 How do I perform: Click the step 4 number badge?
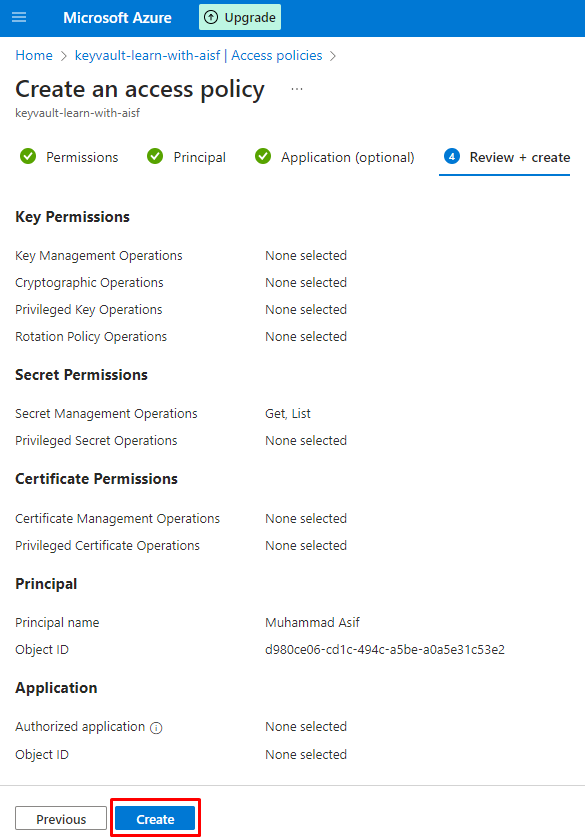[x=452, y=156]
